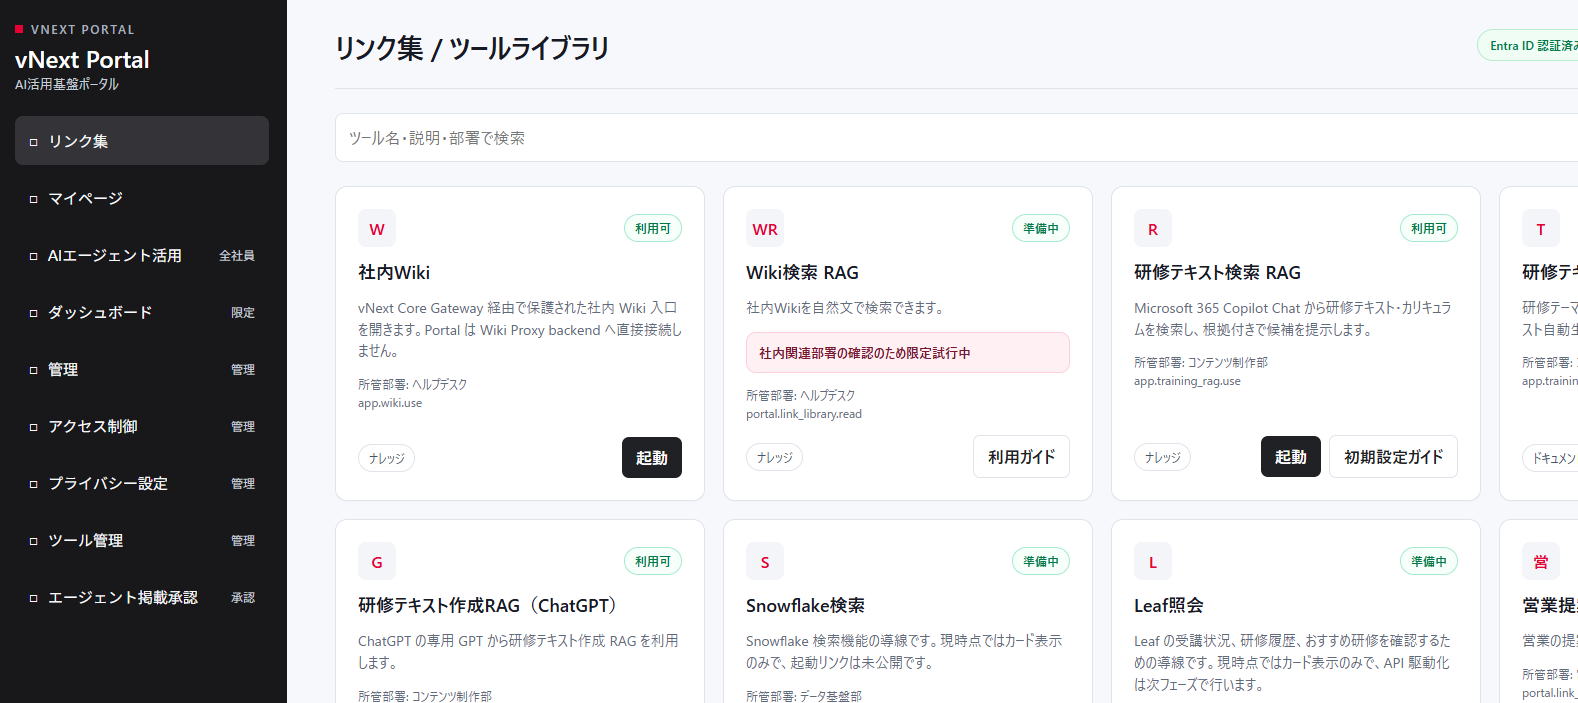Open マイページ in the sidebar
This screenshot has height=703, width=1578.
(142, 198)
